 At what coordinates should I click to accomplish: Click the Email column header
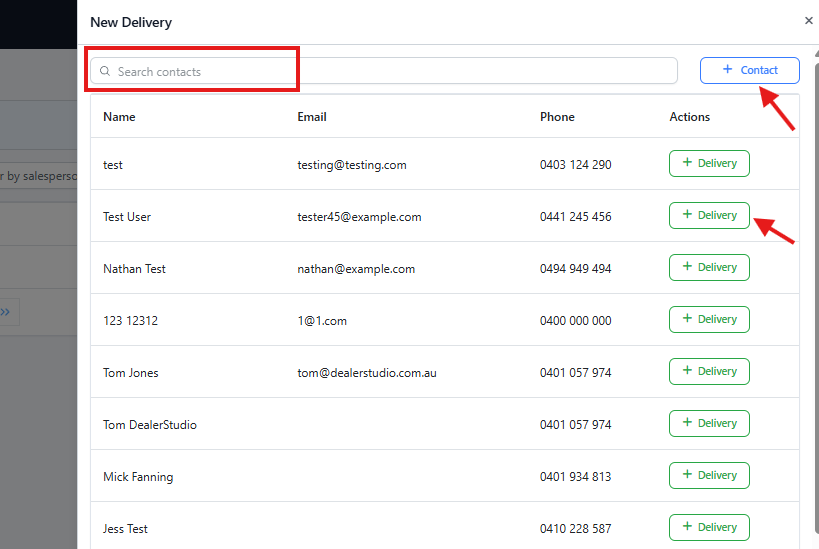tap(312, 117)
